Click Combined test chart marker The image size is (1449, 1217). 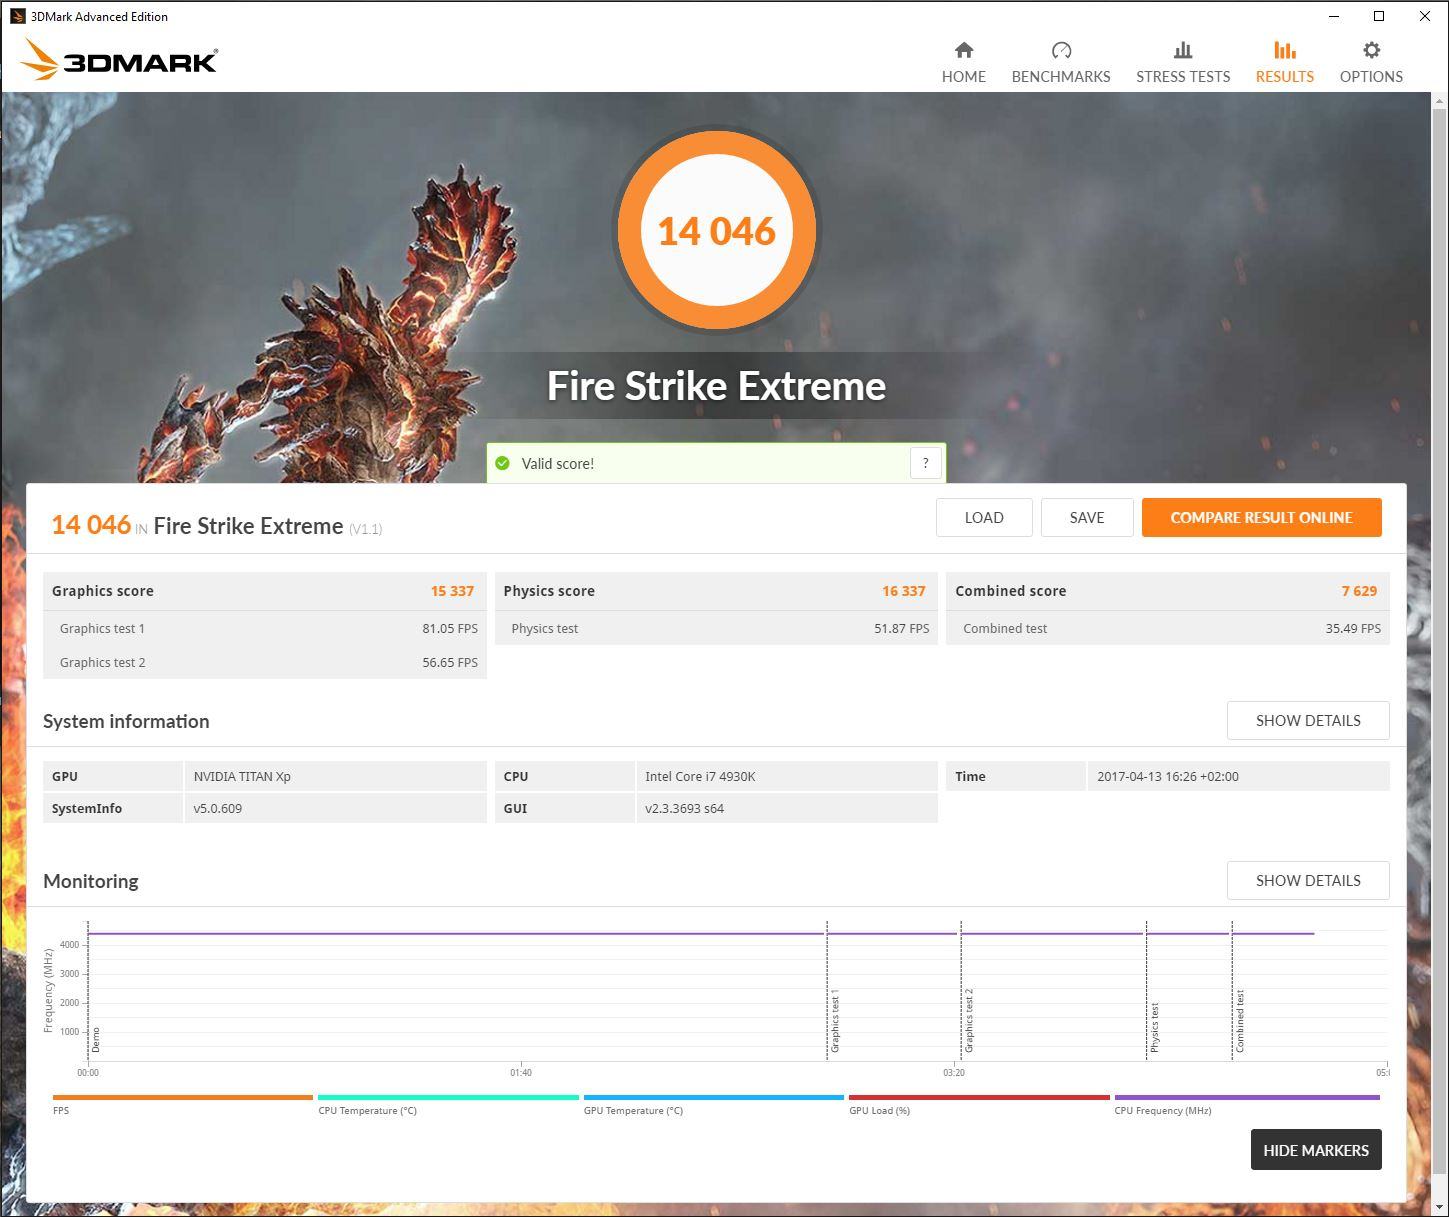point(1240,1021)
